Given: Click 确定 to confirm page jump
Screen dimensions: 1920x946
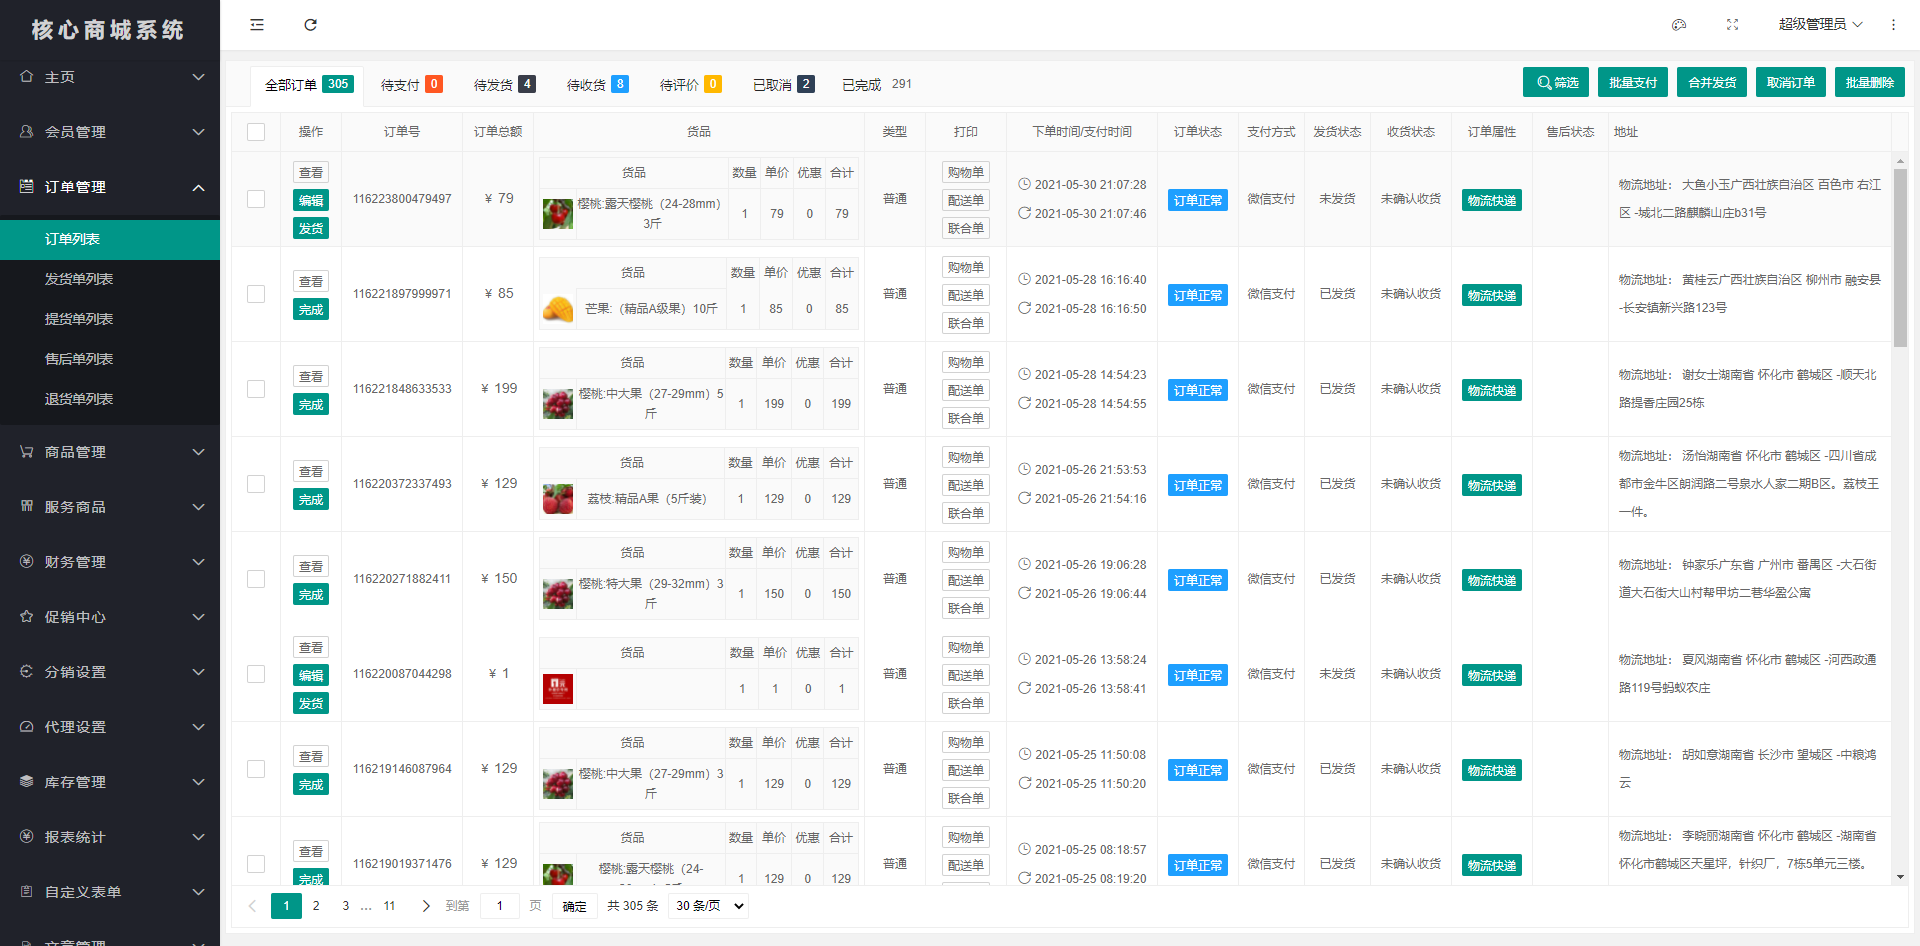Looking at the screenshot, I should [x=574, y=906].
